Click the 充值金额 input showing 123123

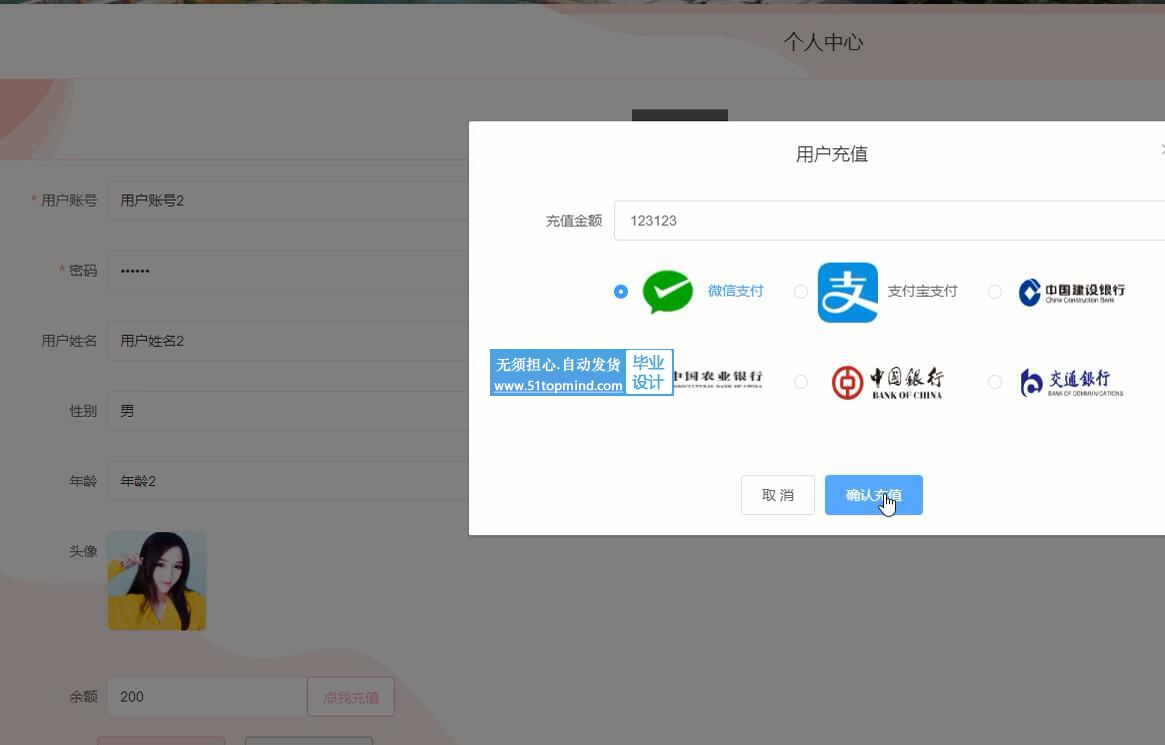point(889,221)
